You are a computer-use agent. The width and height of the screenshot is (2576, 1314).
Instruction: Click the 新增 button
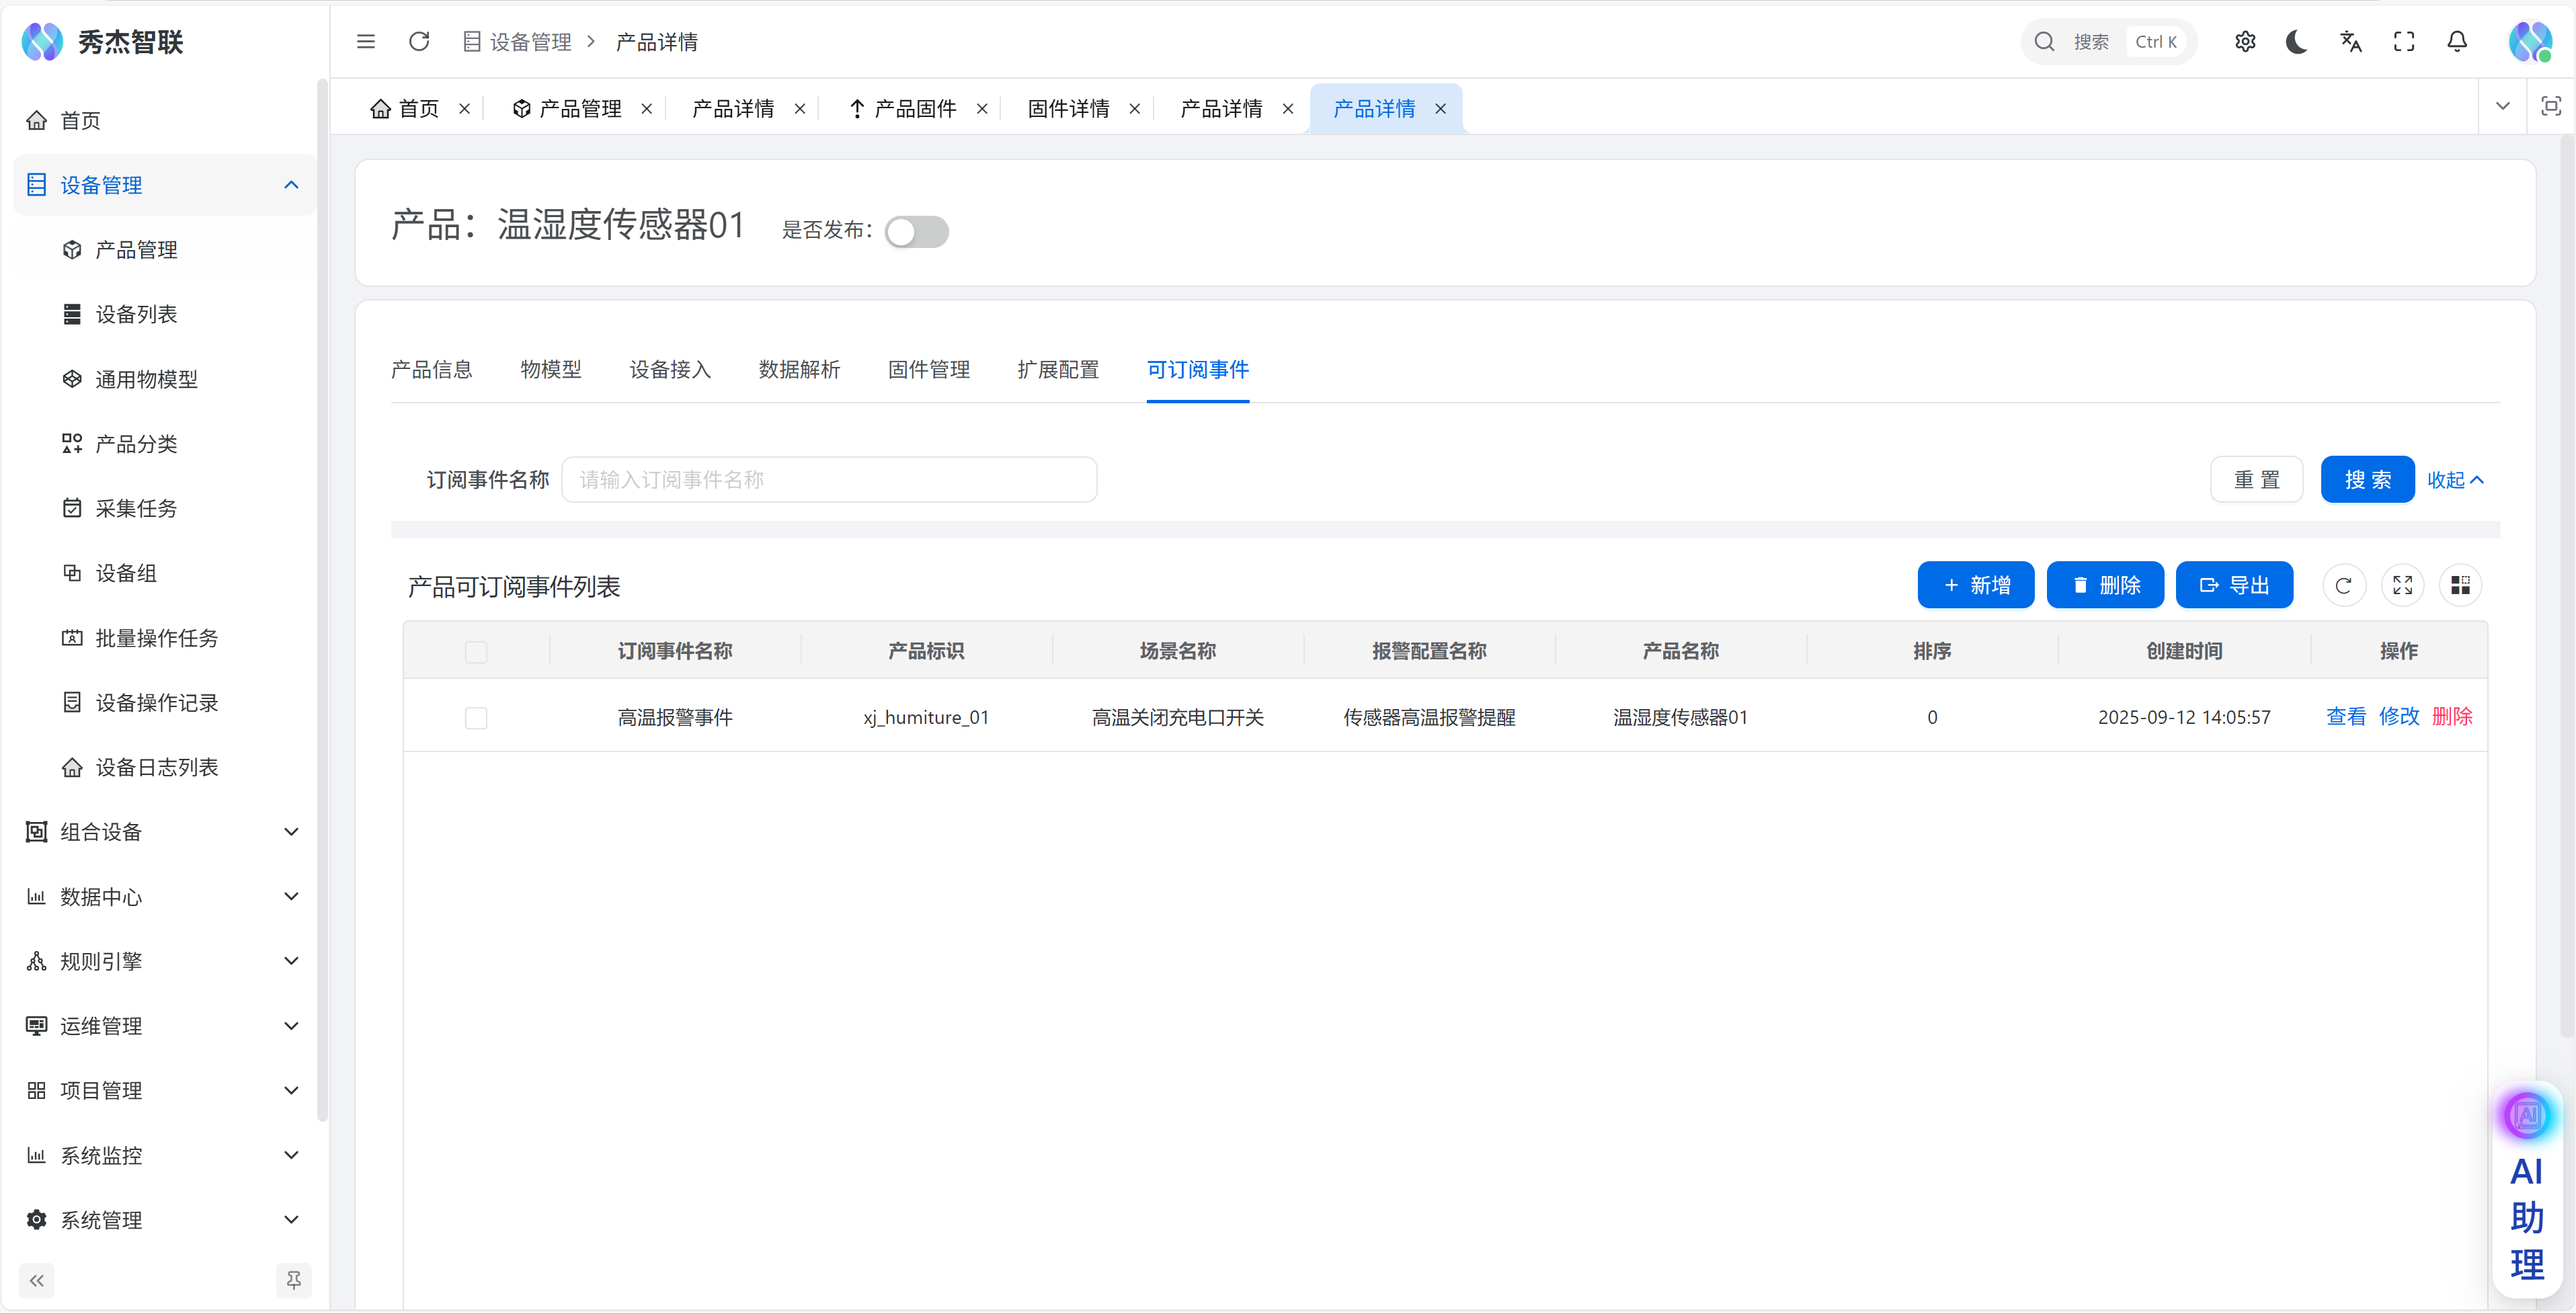click(x=1975, y=586)
